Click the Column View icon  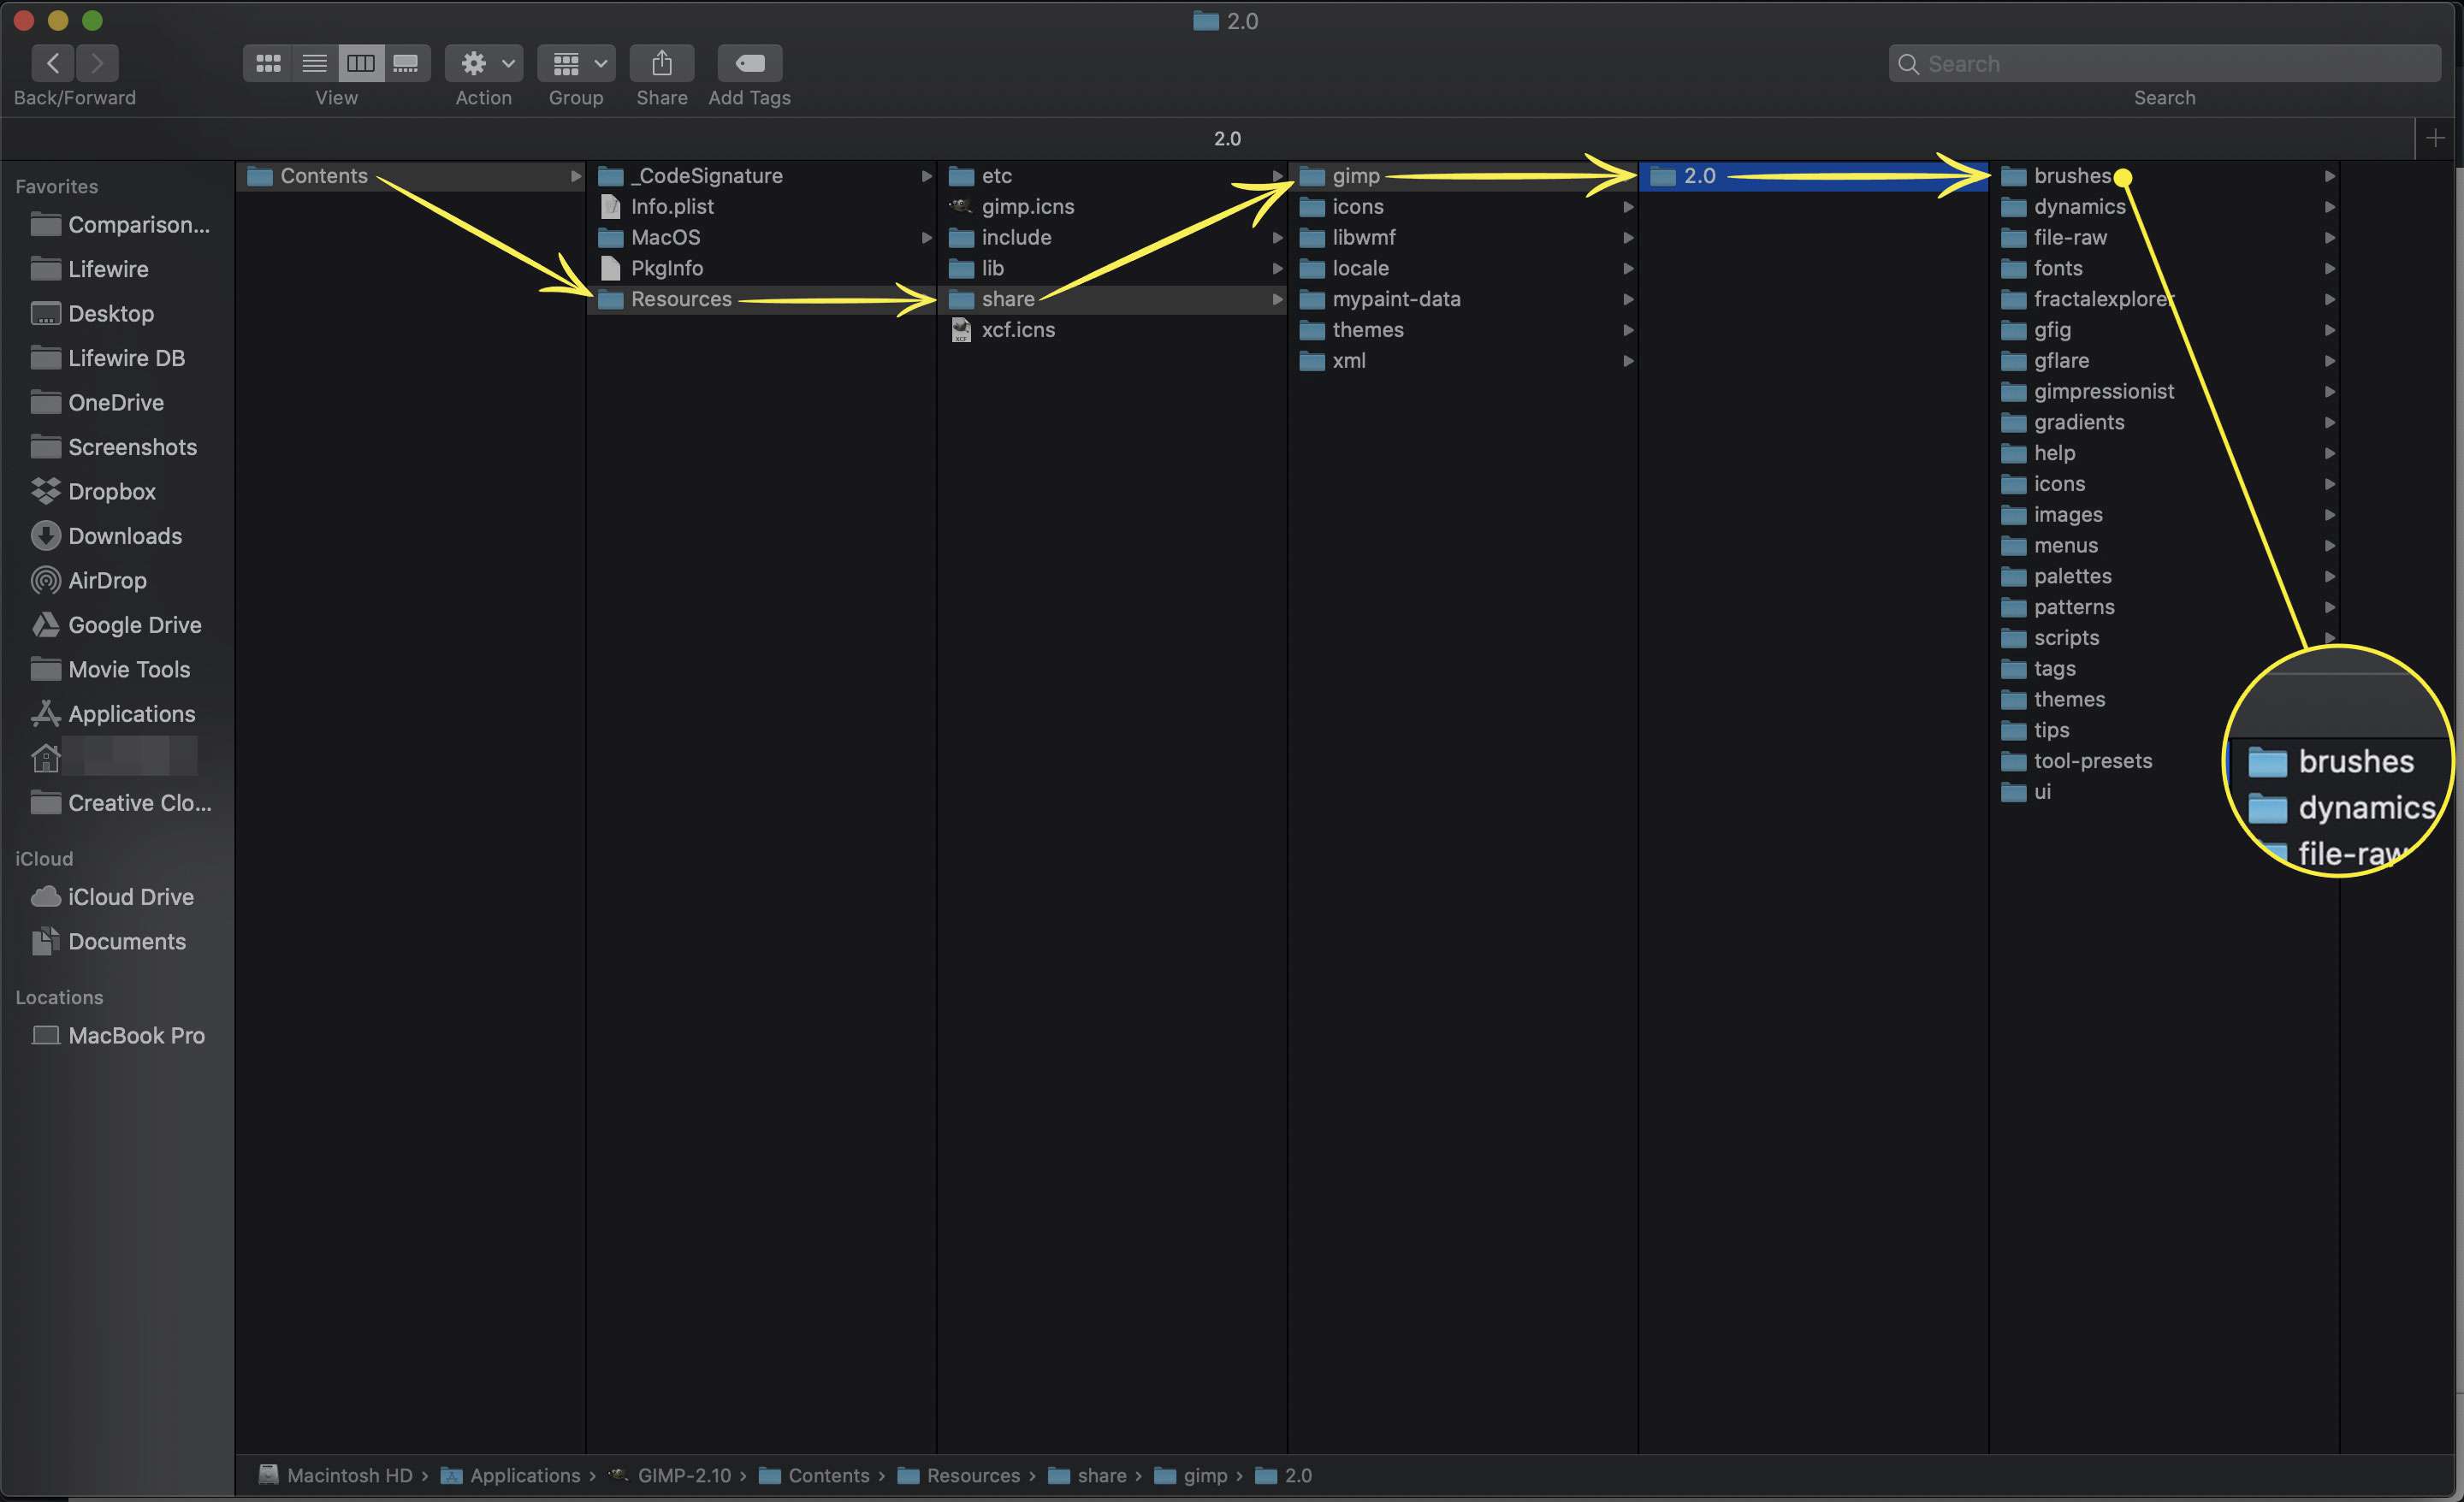point(361,63)
